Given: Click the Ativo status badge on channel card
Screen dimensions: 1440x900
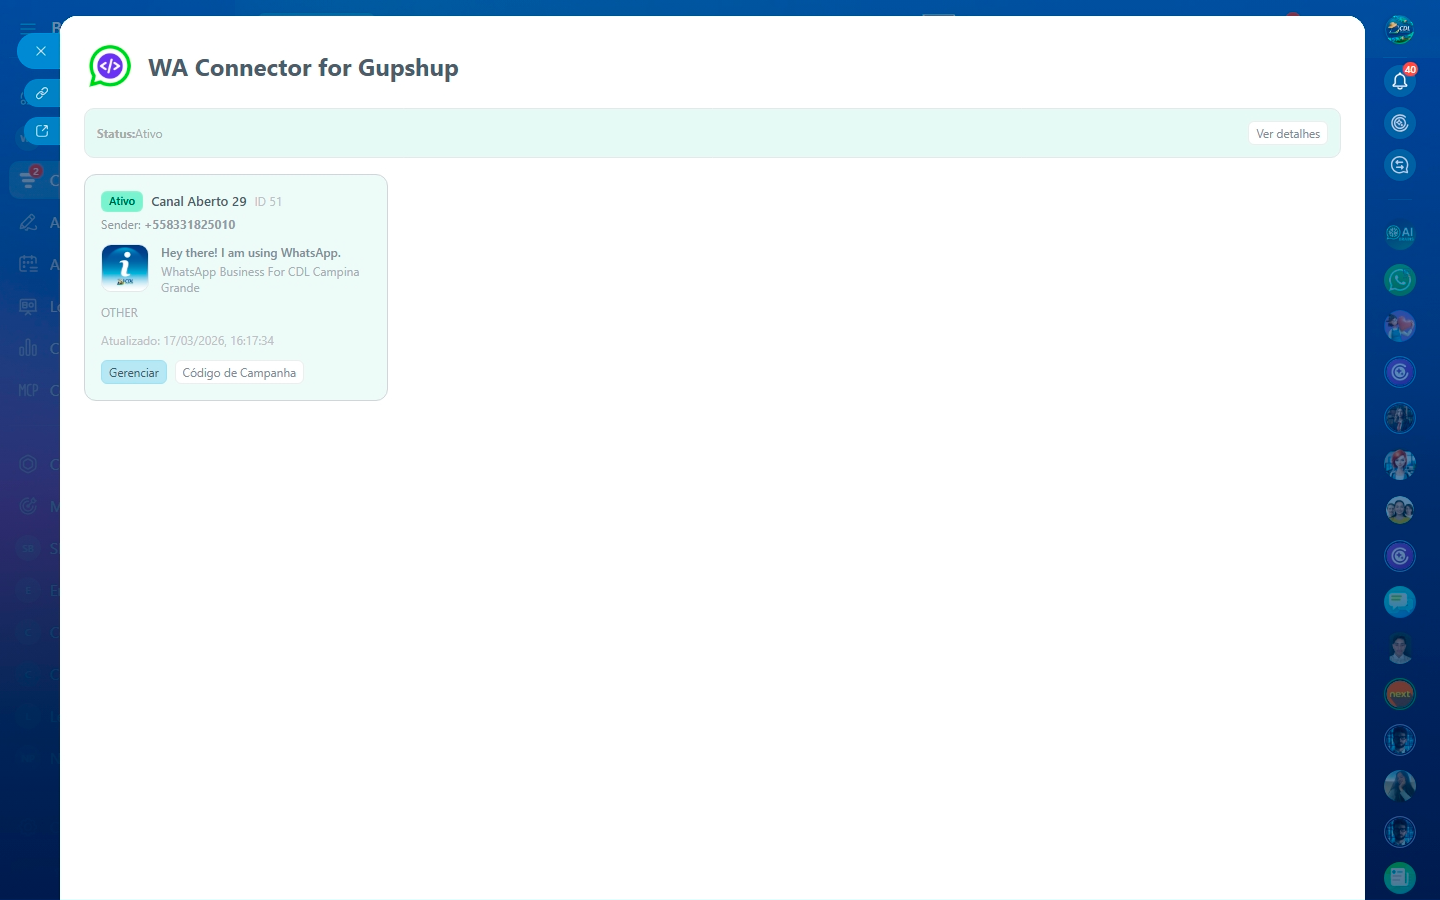Looking at the screenshot, I should coord(122,202).
